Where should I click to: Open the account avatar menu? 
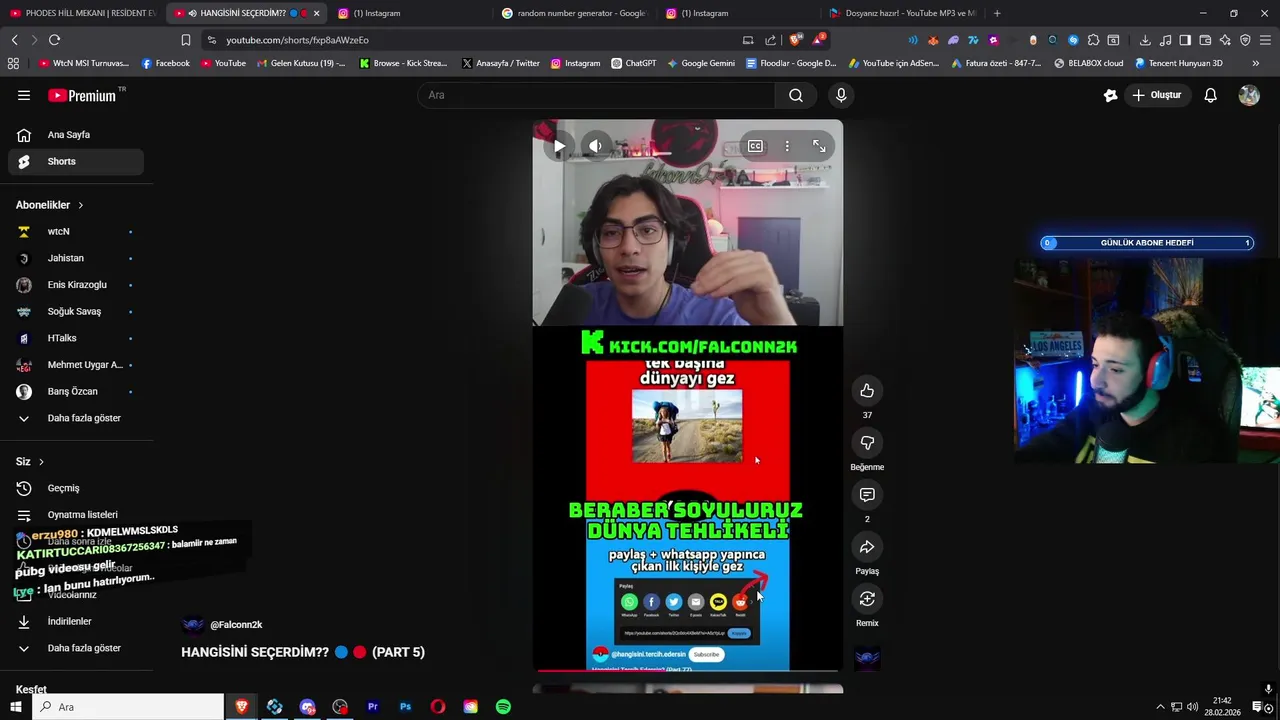tap(1249, 95)
